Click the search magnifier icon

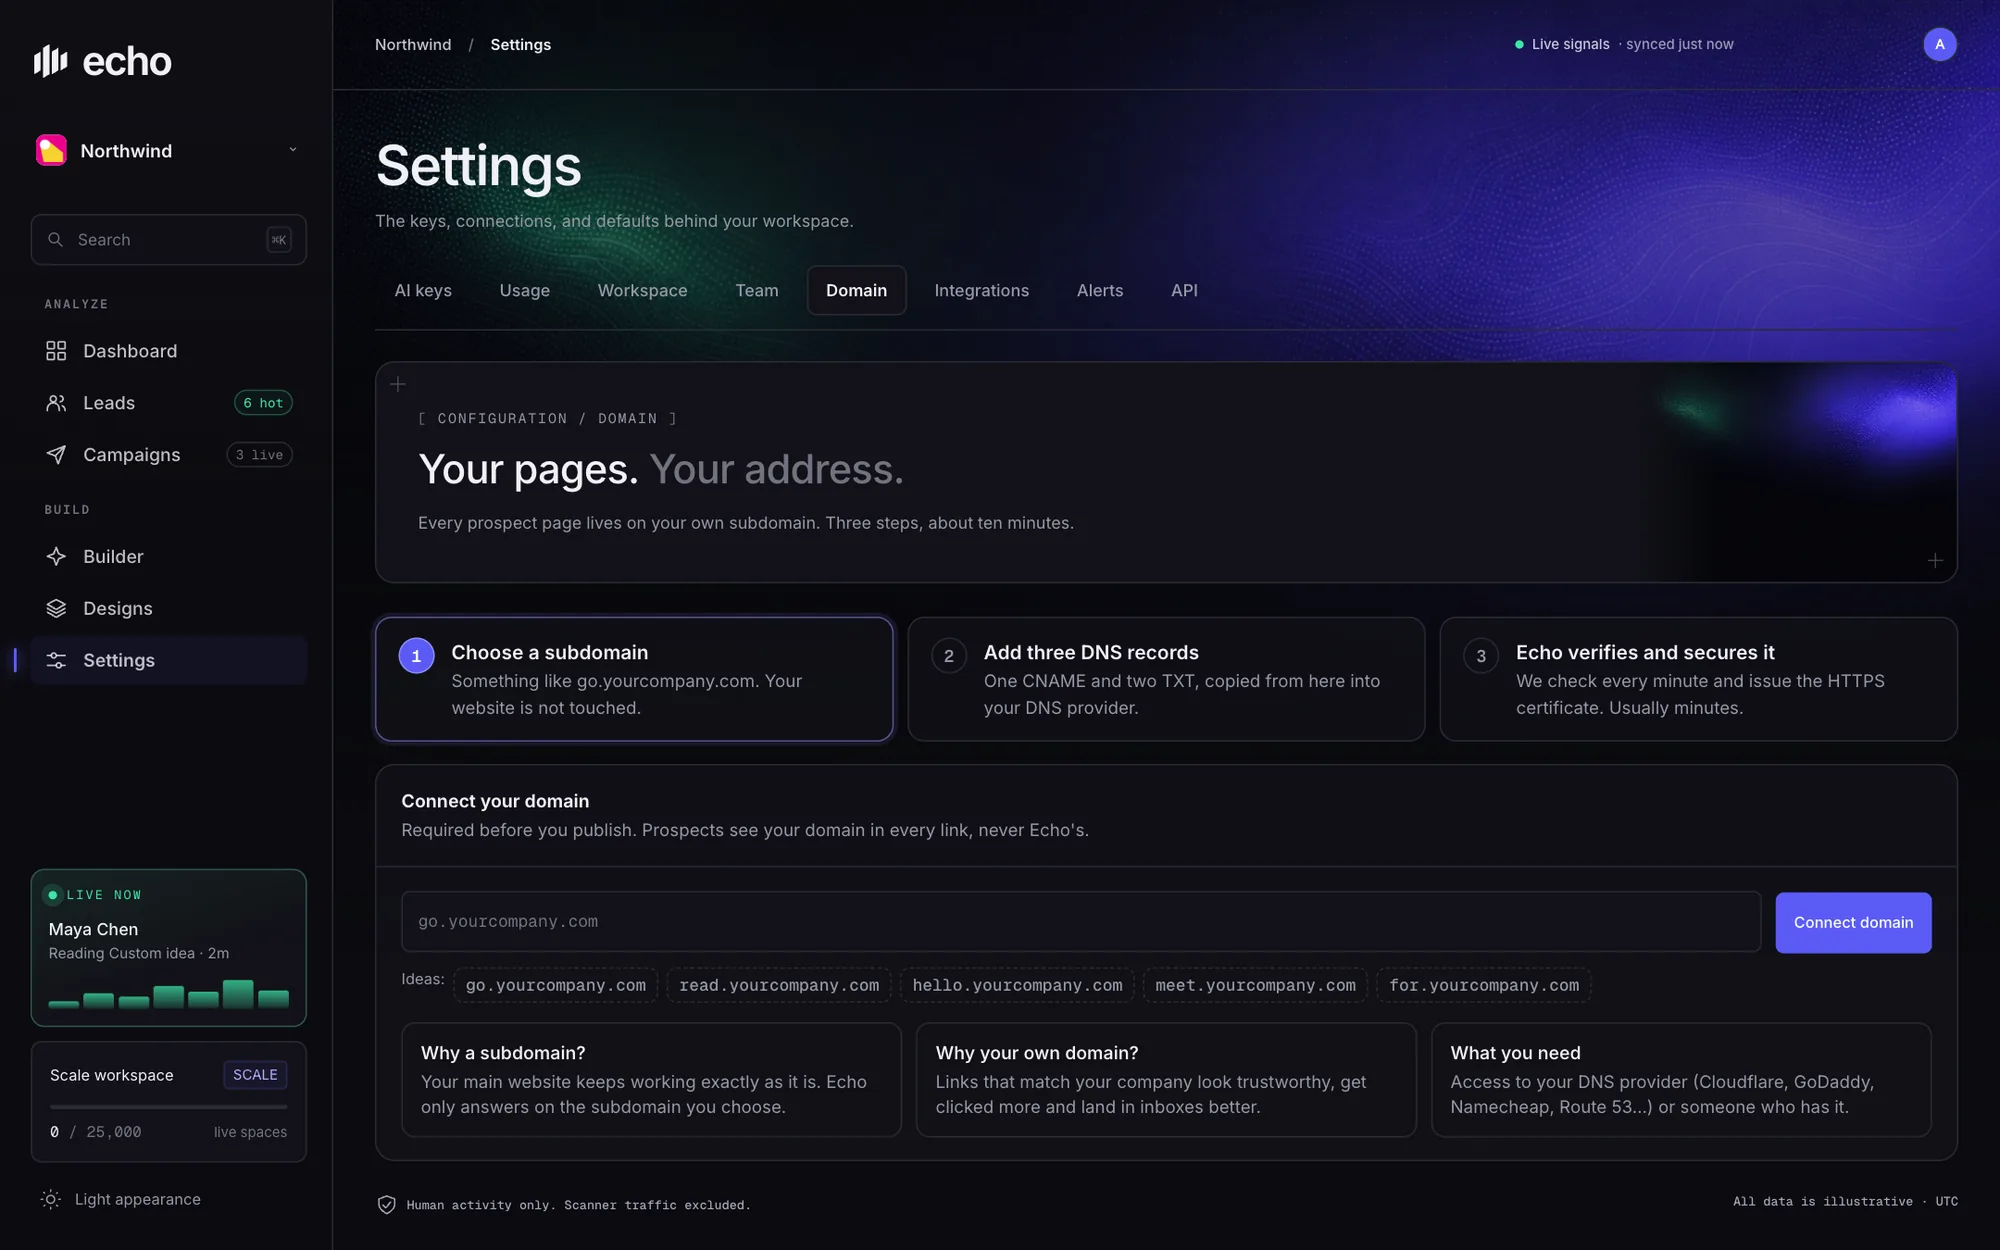pyautogui.click(x=56, y=240)
